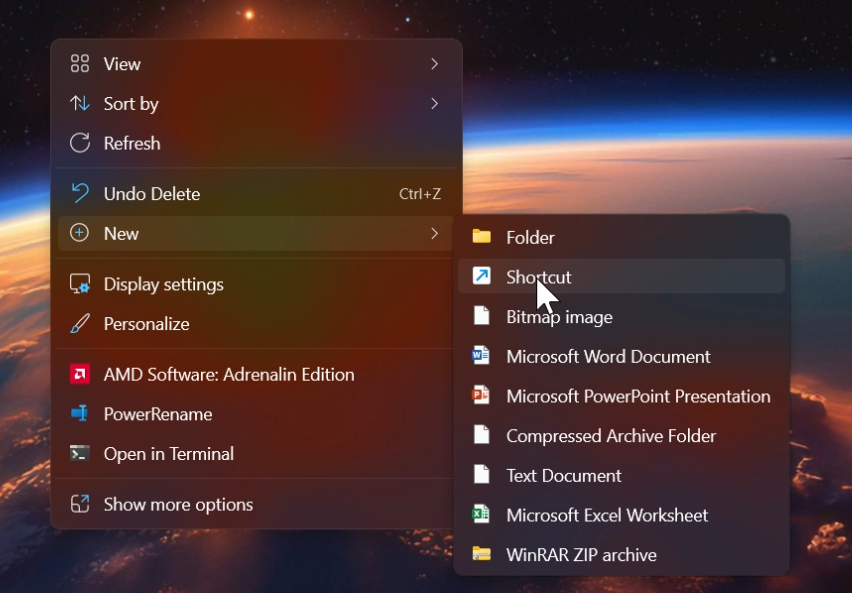Click the WinRAR ZIP archive icon

pyautogui.click(x=482, y=555)
